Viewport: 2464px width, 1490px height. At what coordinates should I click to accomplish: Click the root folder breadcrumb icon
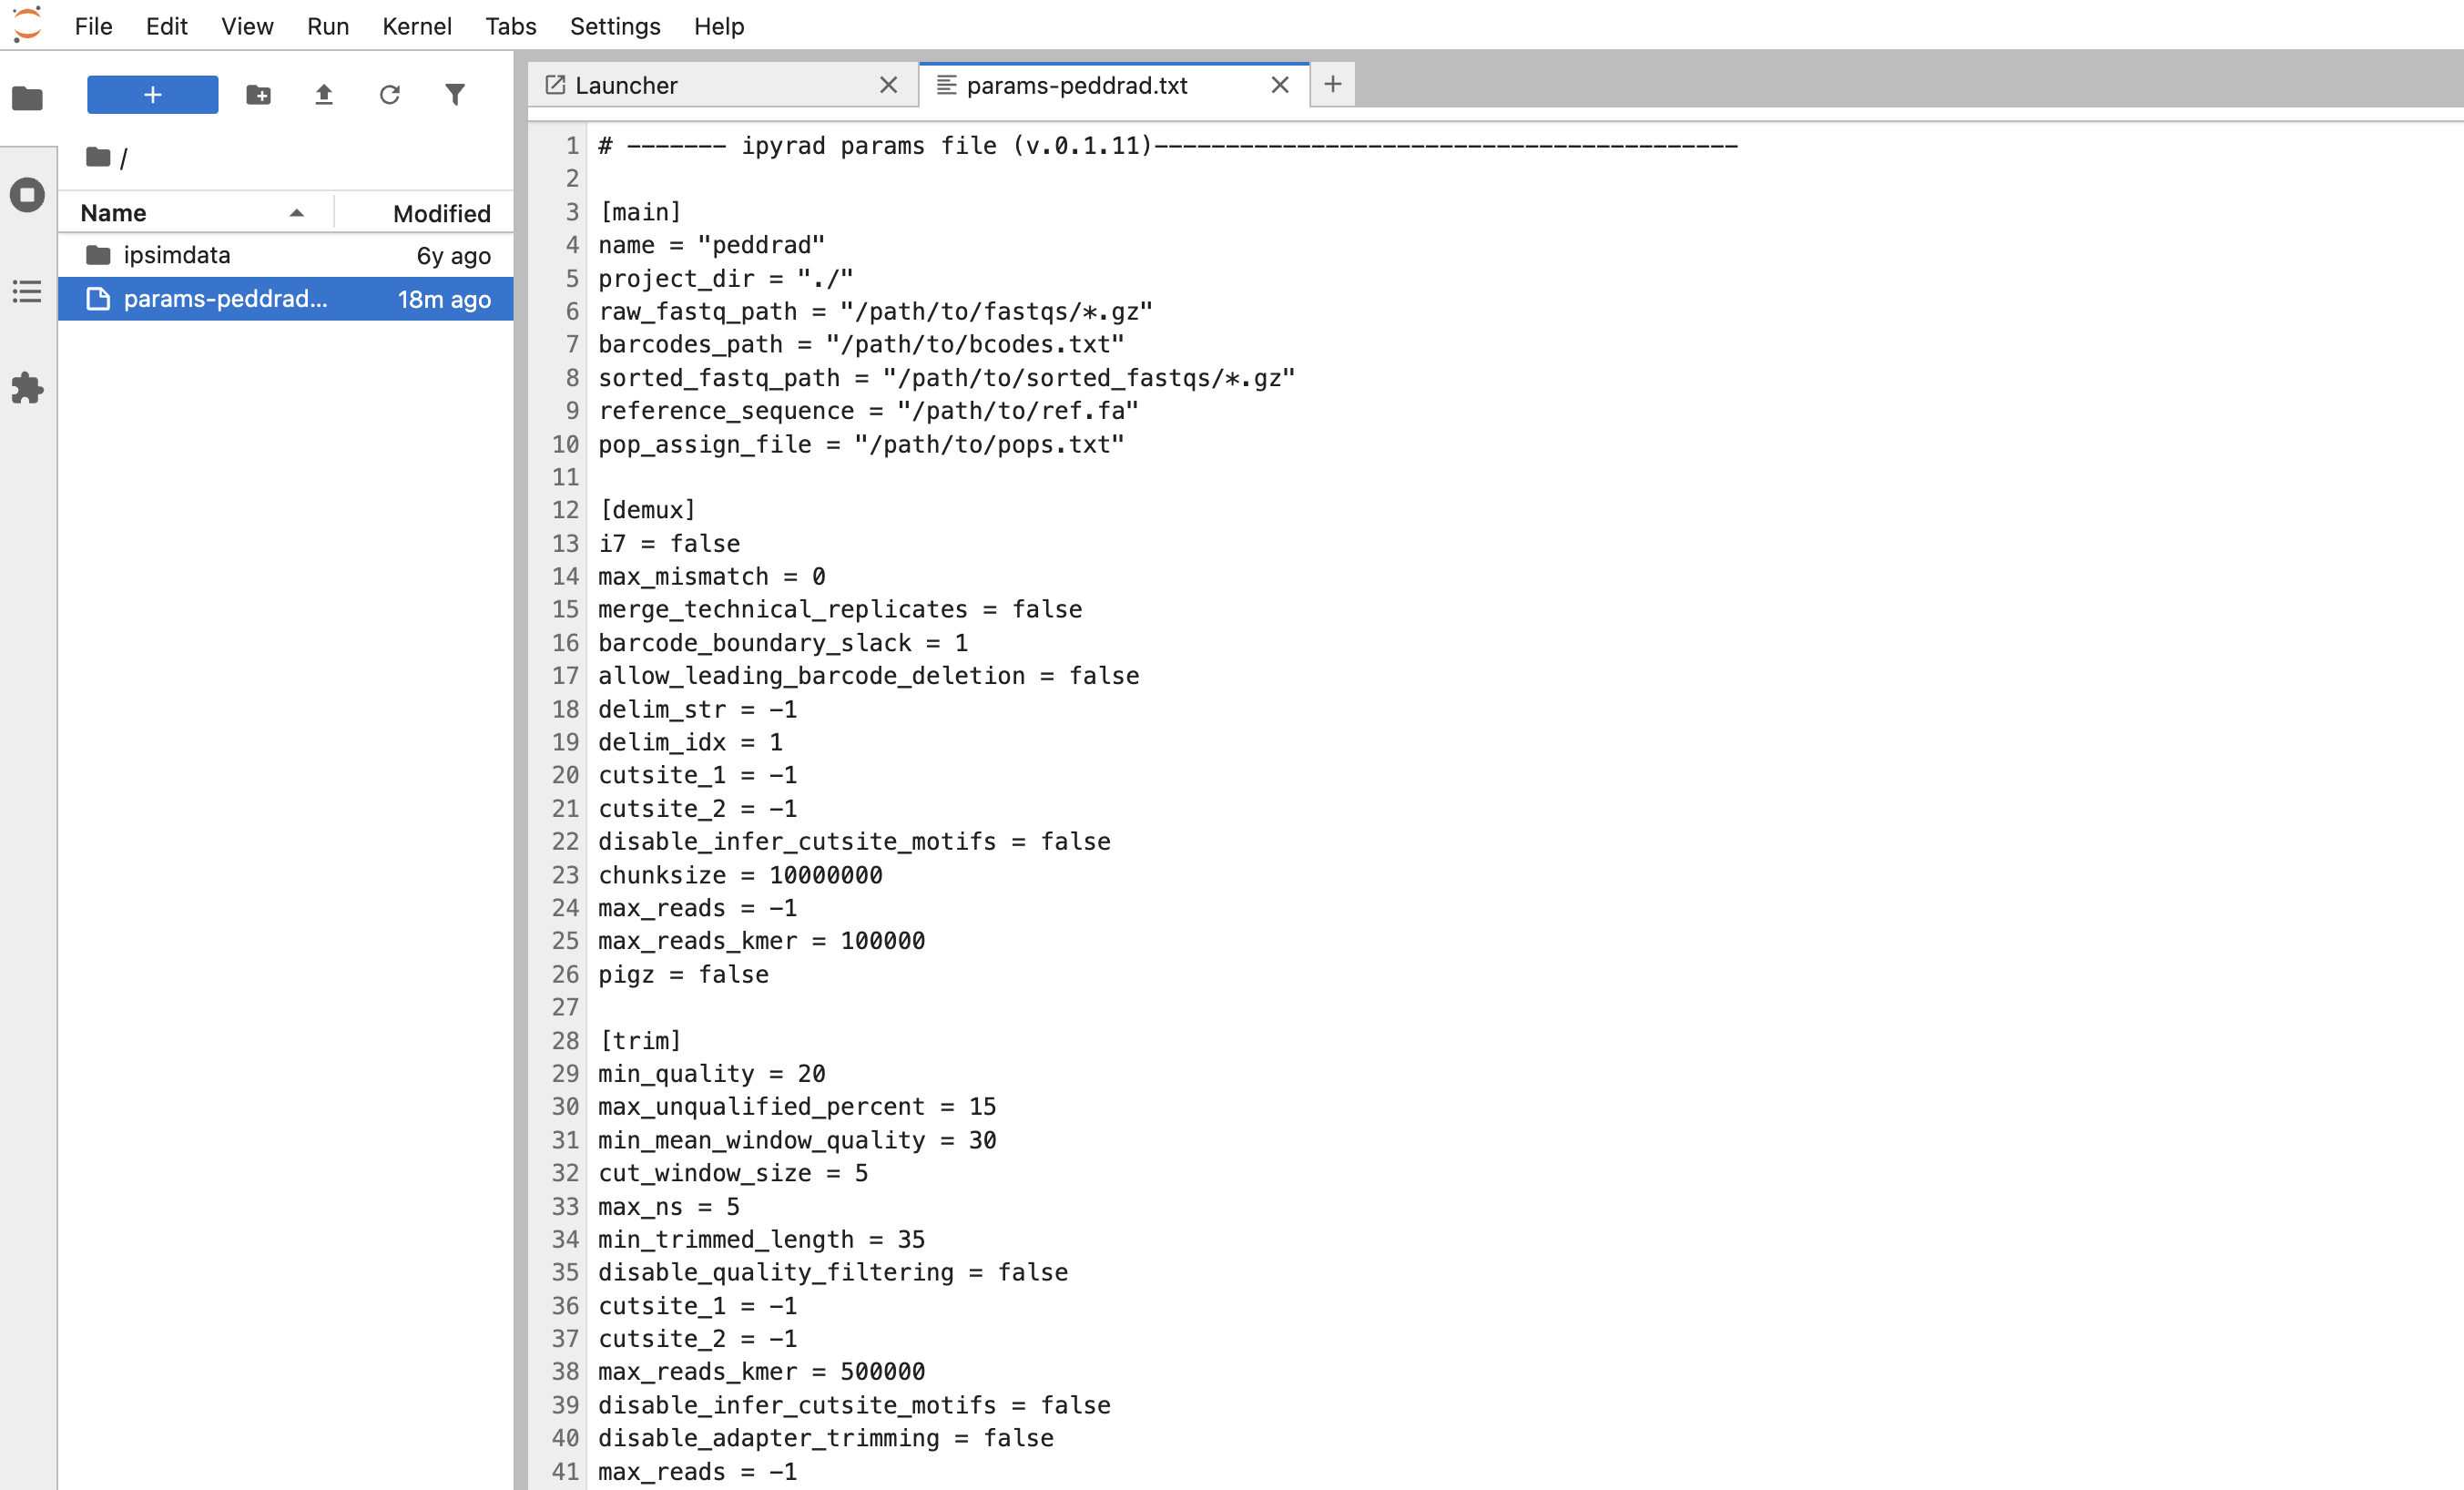point(98,157)
